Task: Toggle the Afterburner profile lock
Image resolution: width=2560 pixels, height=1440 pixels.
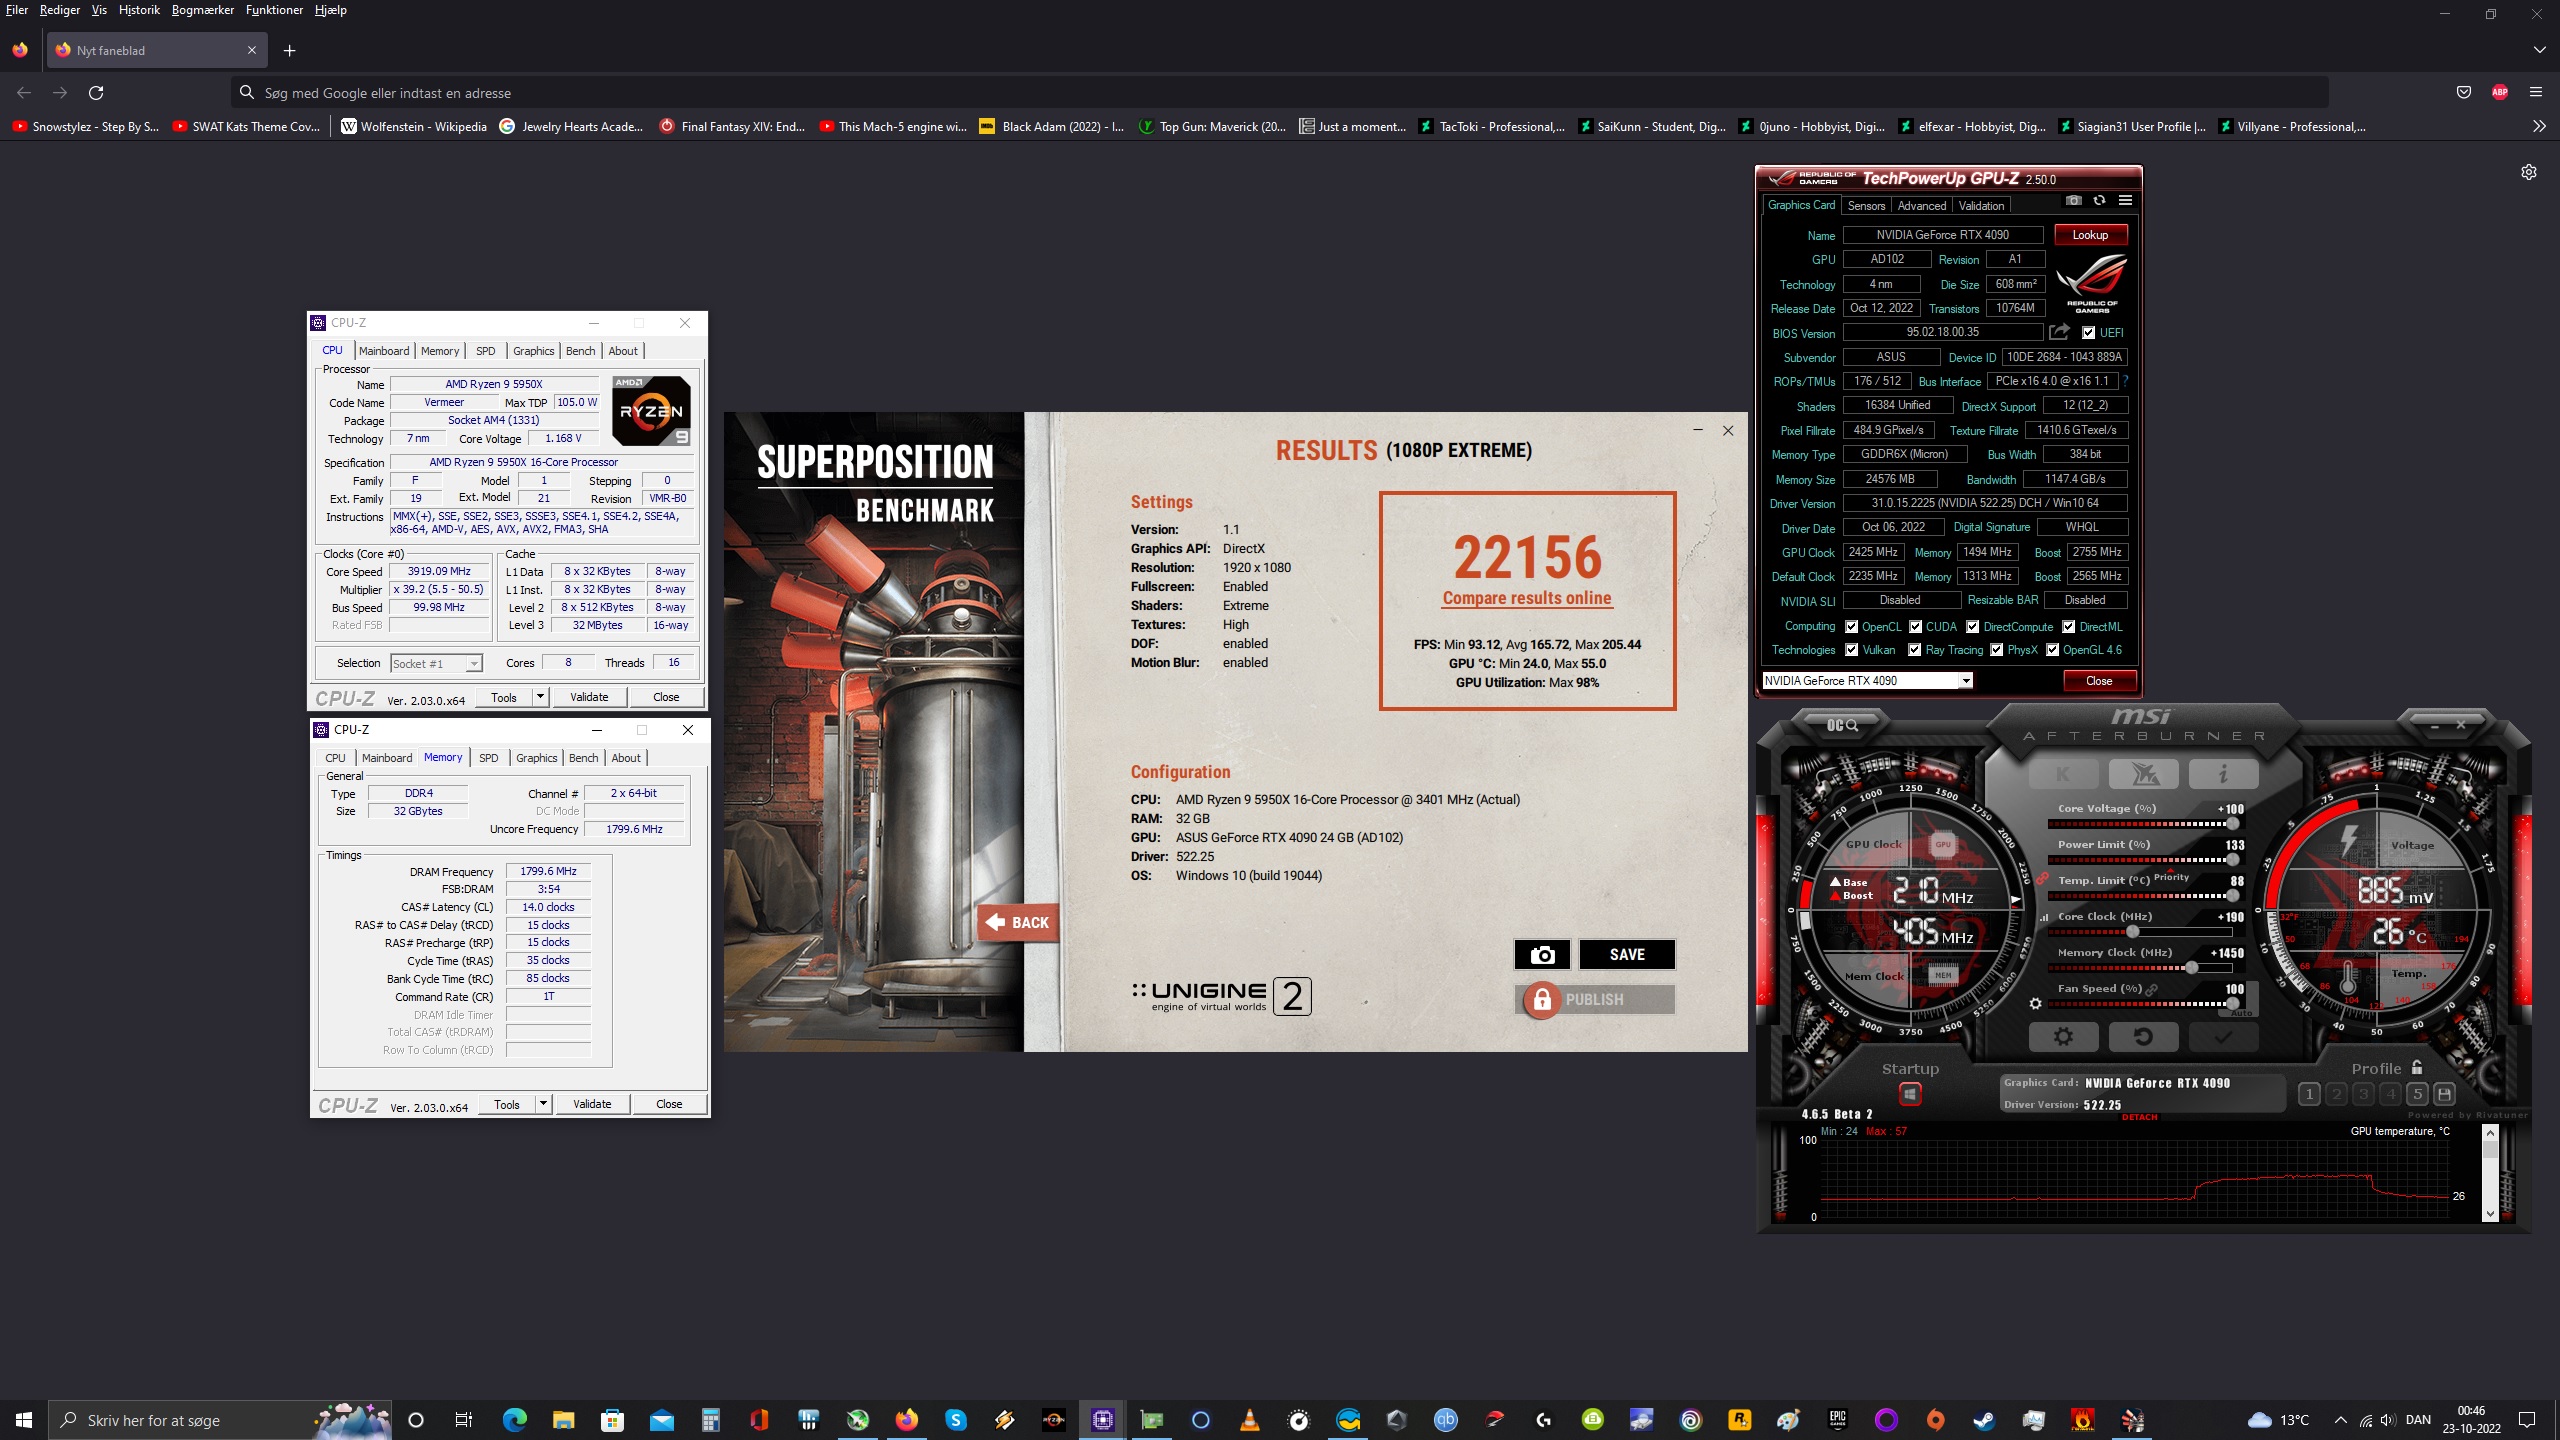Action: click(2417, 1067)
